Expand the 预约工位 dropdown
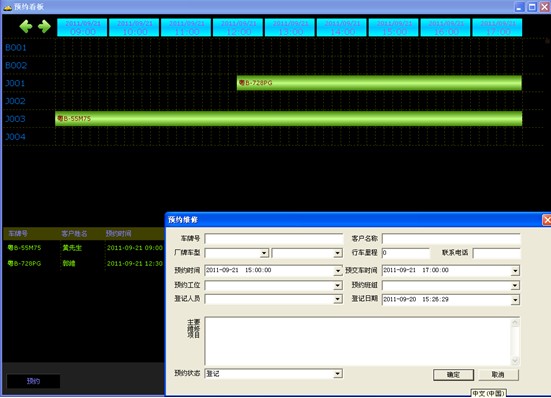The image size is (551, 398). (x=338, y=285)
